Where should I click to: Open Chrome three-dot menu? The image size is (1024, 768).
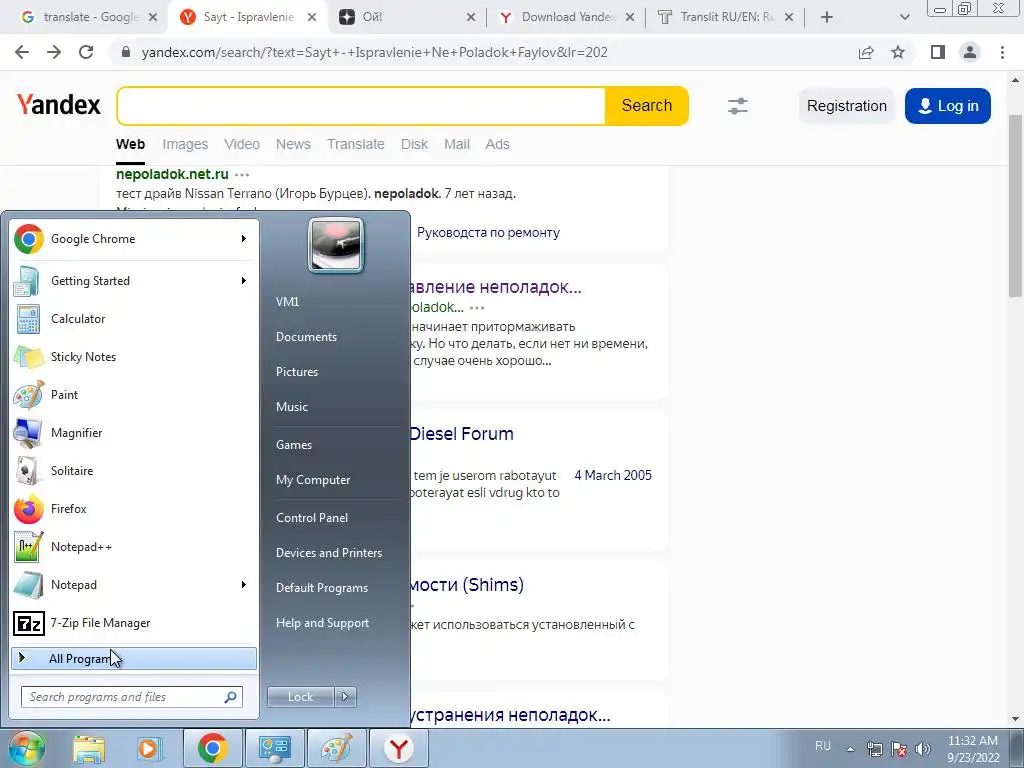coord(1002,52)
